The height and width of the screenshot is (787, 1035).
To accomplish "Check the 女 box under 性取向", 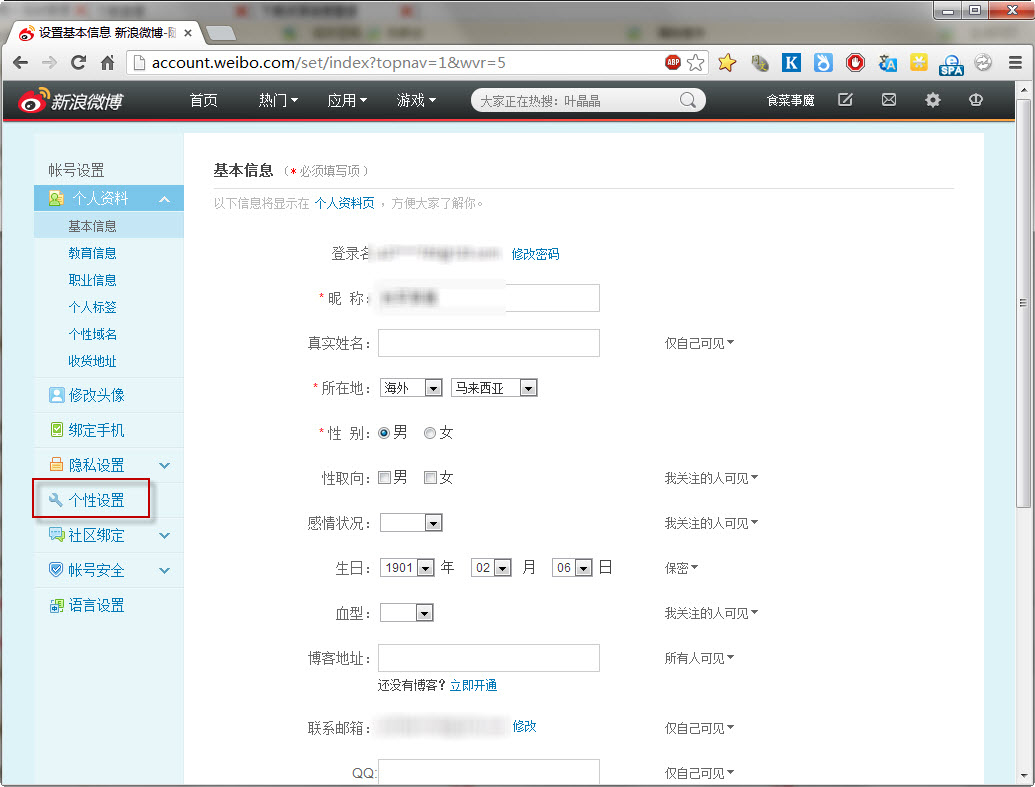I will point(430,477).
